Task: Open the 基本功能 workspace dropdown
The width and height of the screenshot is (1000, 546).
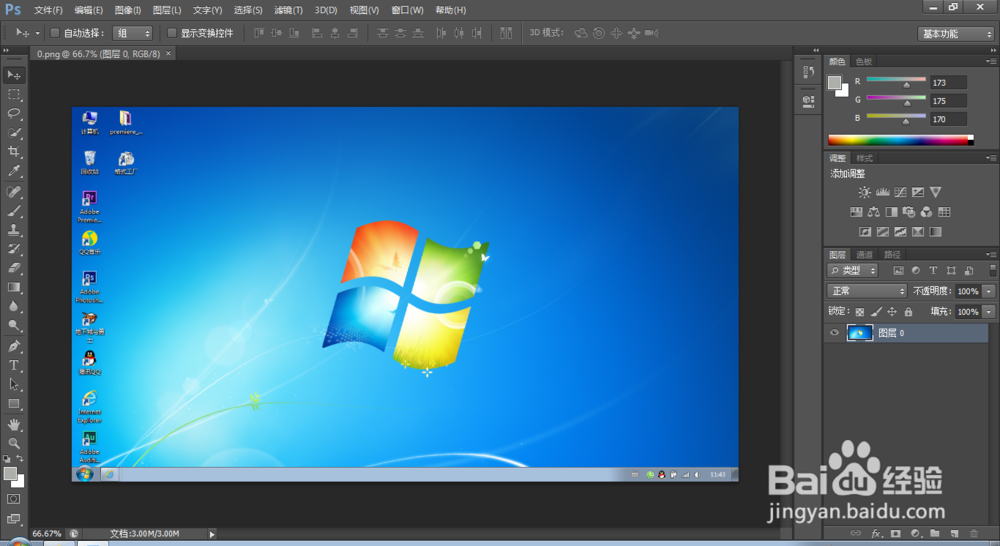Action: pyautogui.click(x=957, y=34)
